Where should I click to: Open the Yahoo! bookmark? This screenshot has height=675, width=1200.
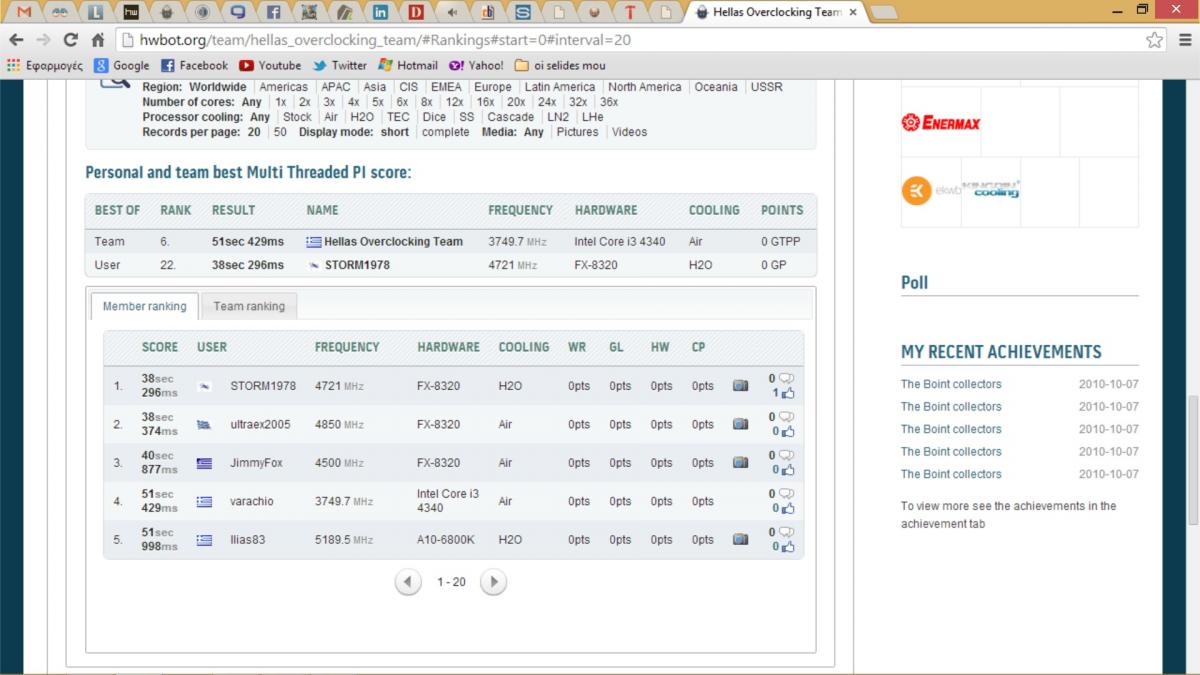click(477, 66)
